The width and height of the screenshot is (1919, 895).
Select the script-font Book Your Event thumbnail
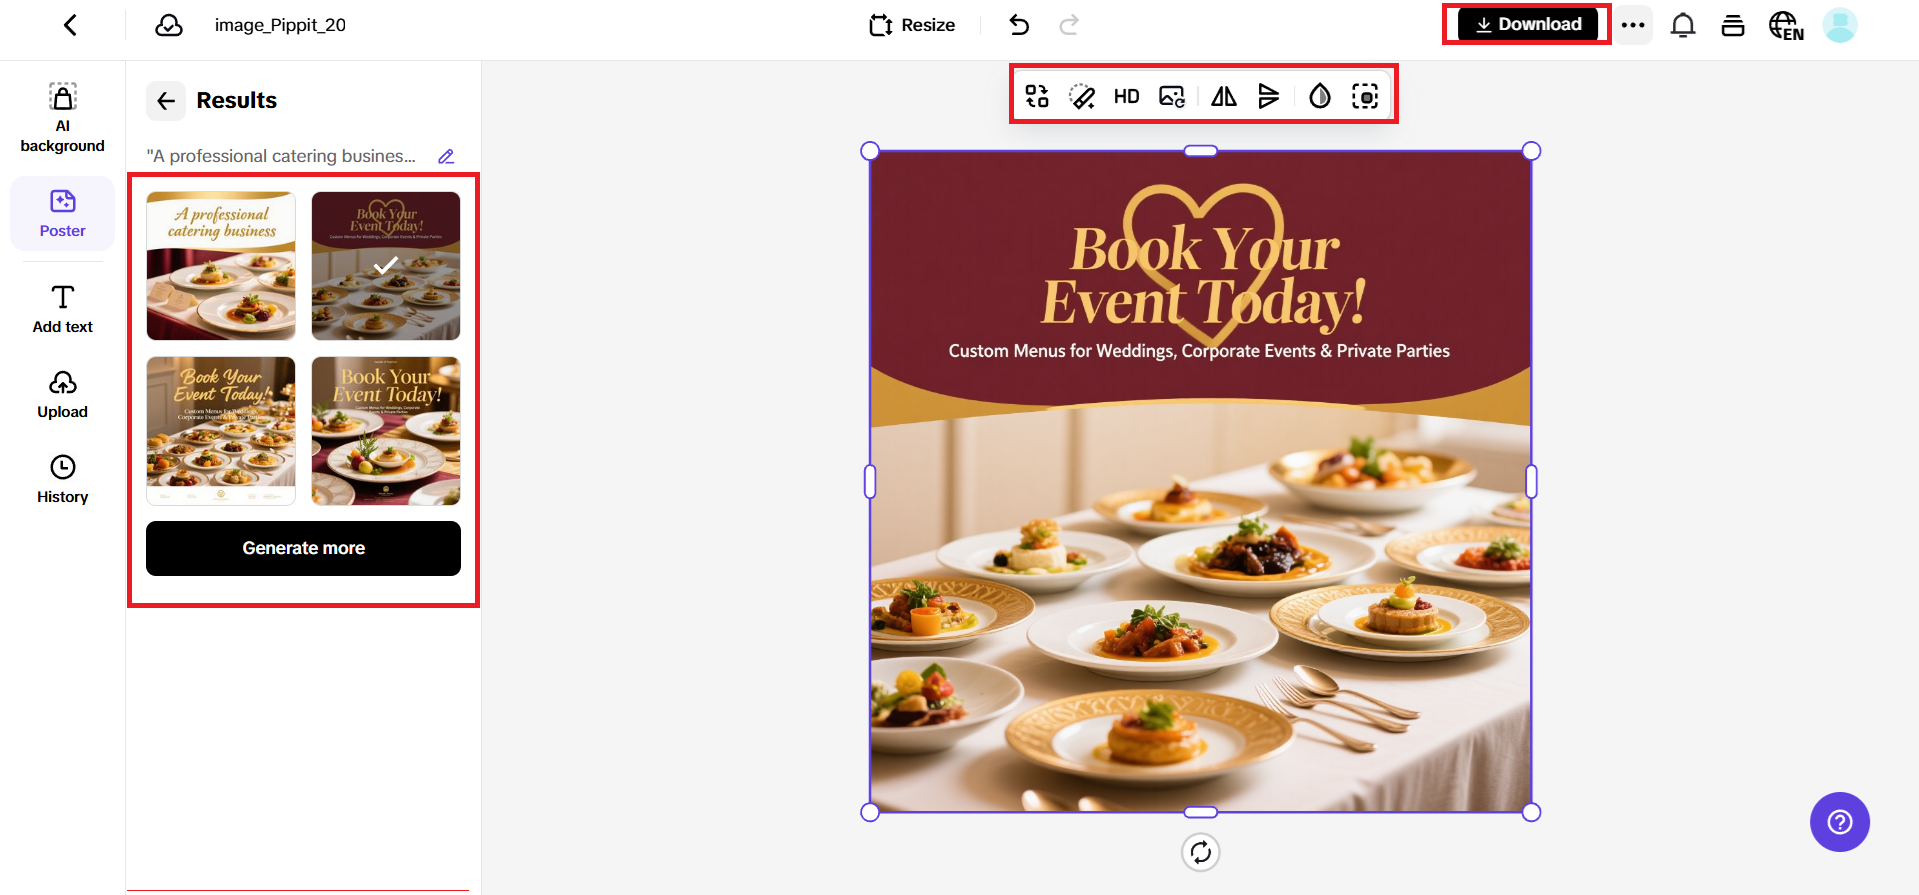click(x=221, y=431)
